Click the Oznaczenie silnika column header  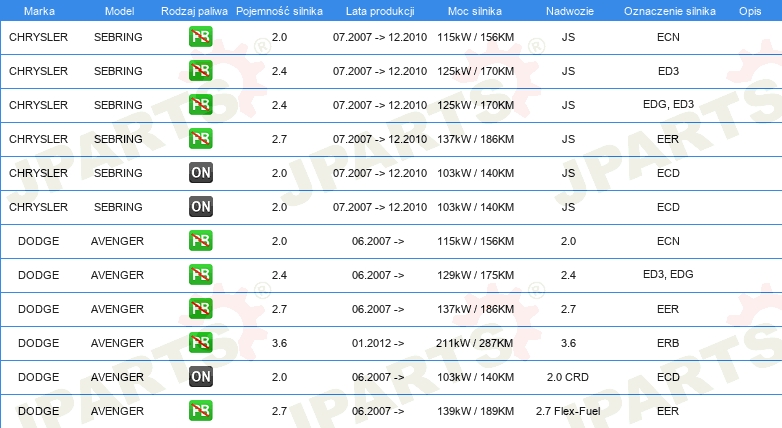click(x=669, y=11)
